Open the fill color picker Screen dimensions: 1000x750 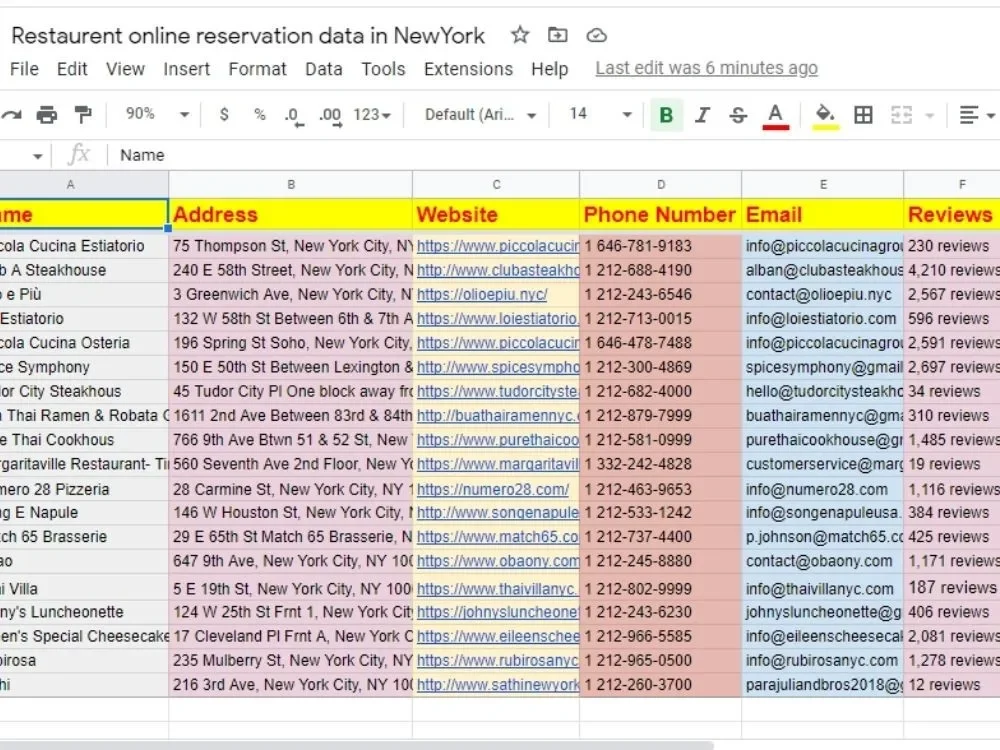[x=825, y=116]
